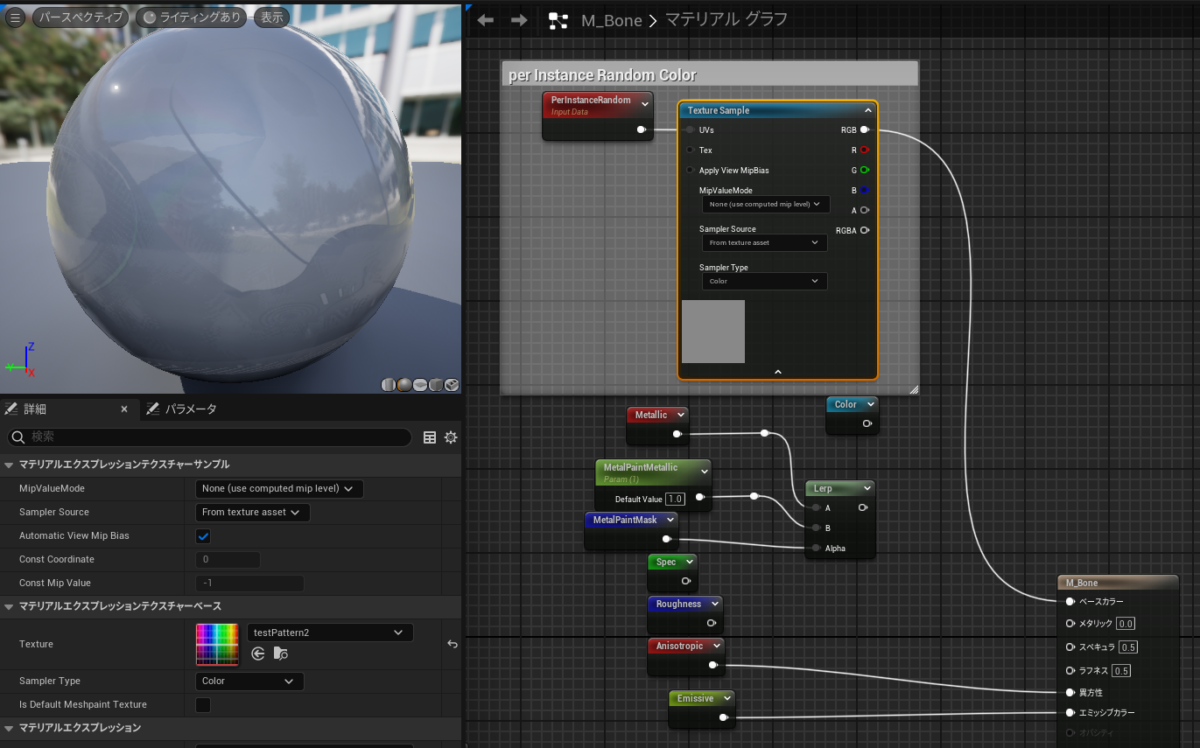Click the use-selected-asset arrow icon under Texture
Viewport: 1200px width, 748px height.
coord(258,652)
